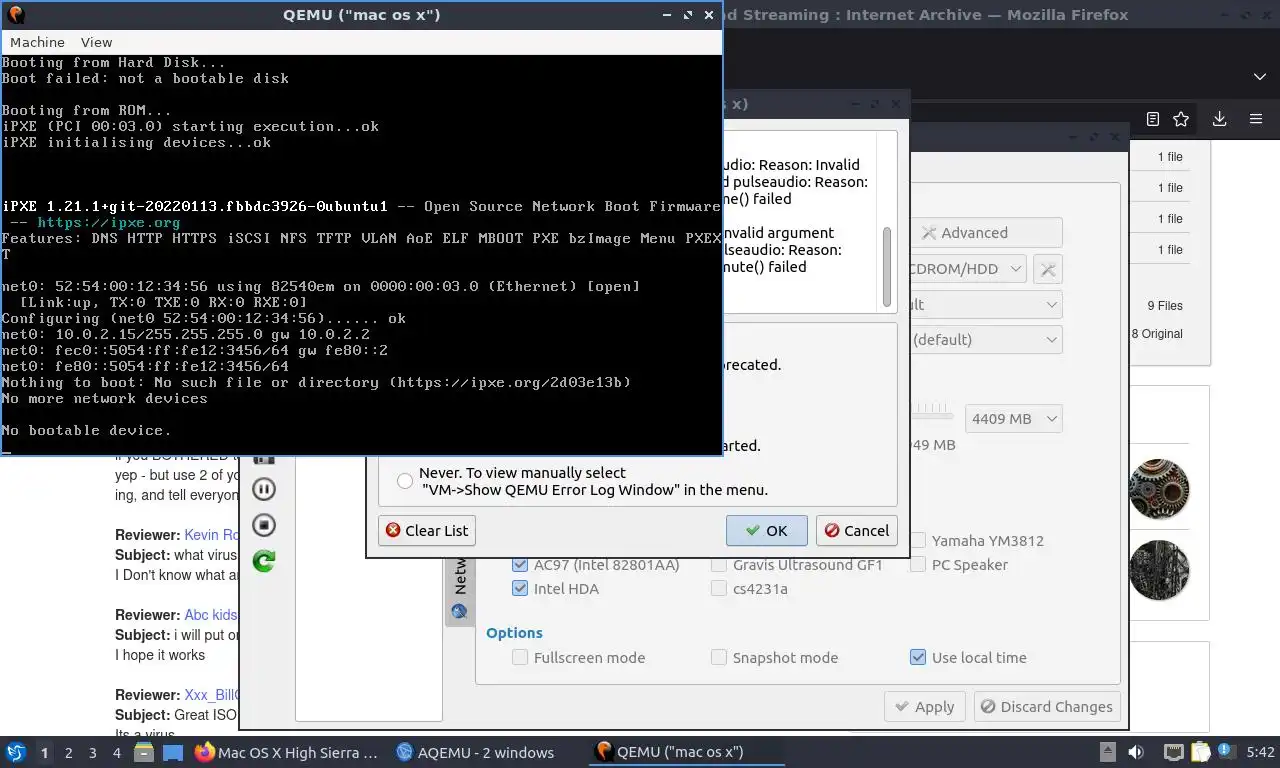1280x768 pixels.
Task: Click Discard Changes in AQEMU
Action: 1047,707
